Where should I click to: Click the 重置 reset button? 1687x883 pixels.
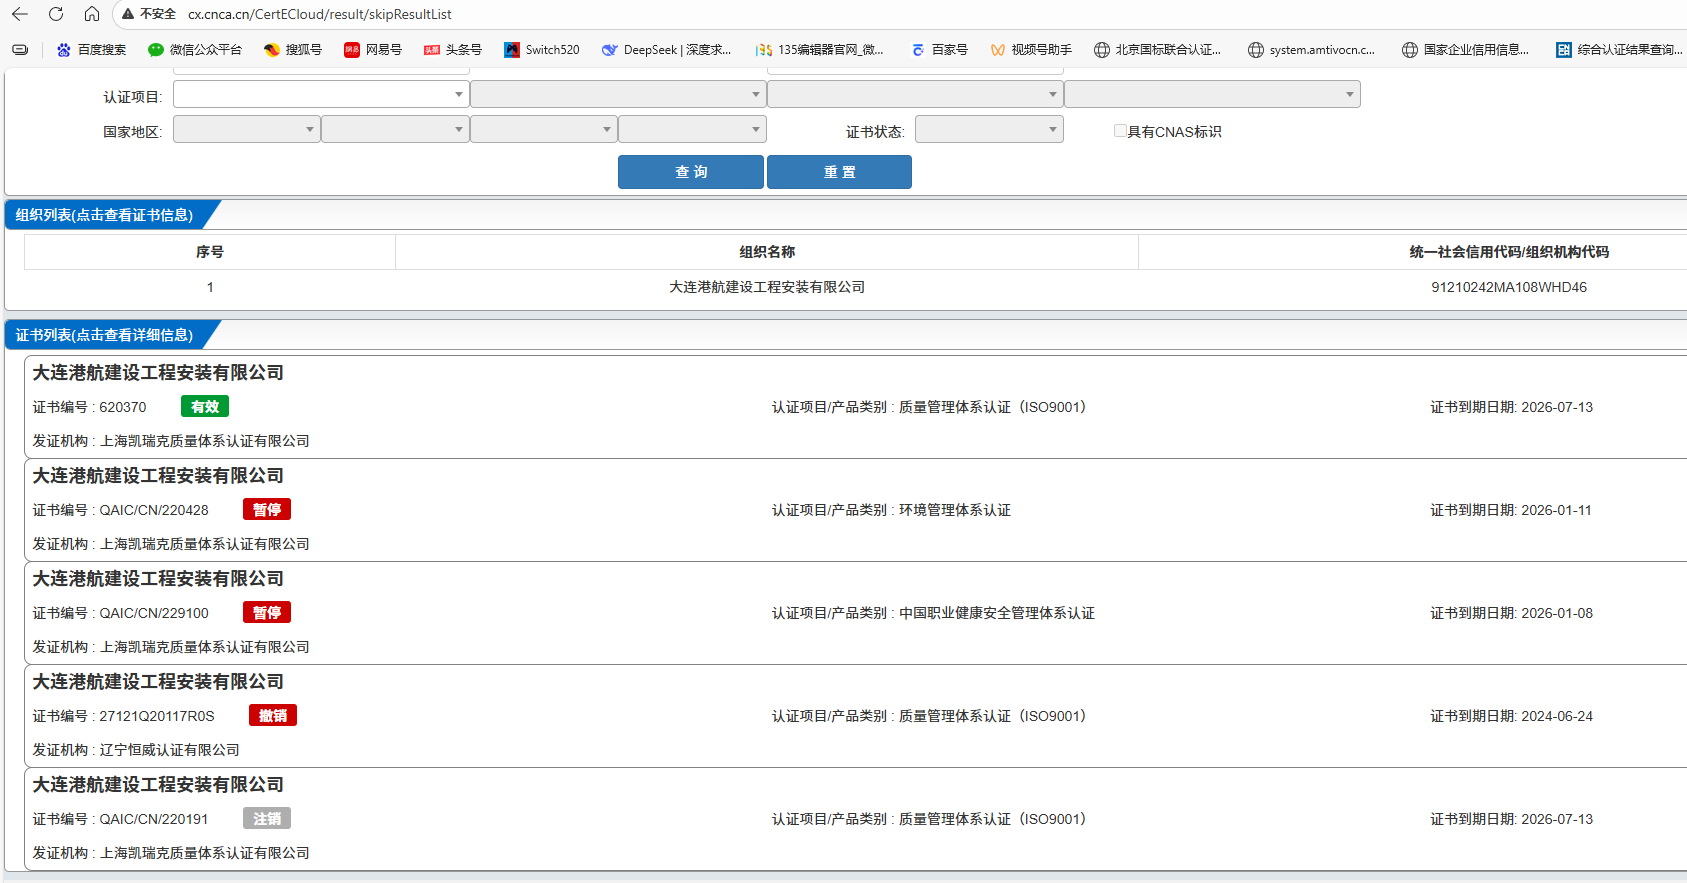pos(839,172)
